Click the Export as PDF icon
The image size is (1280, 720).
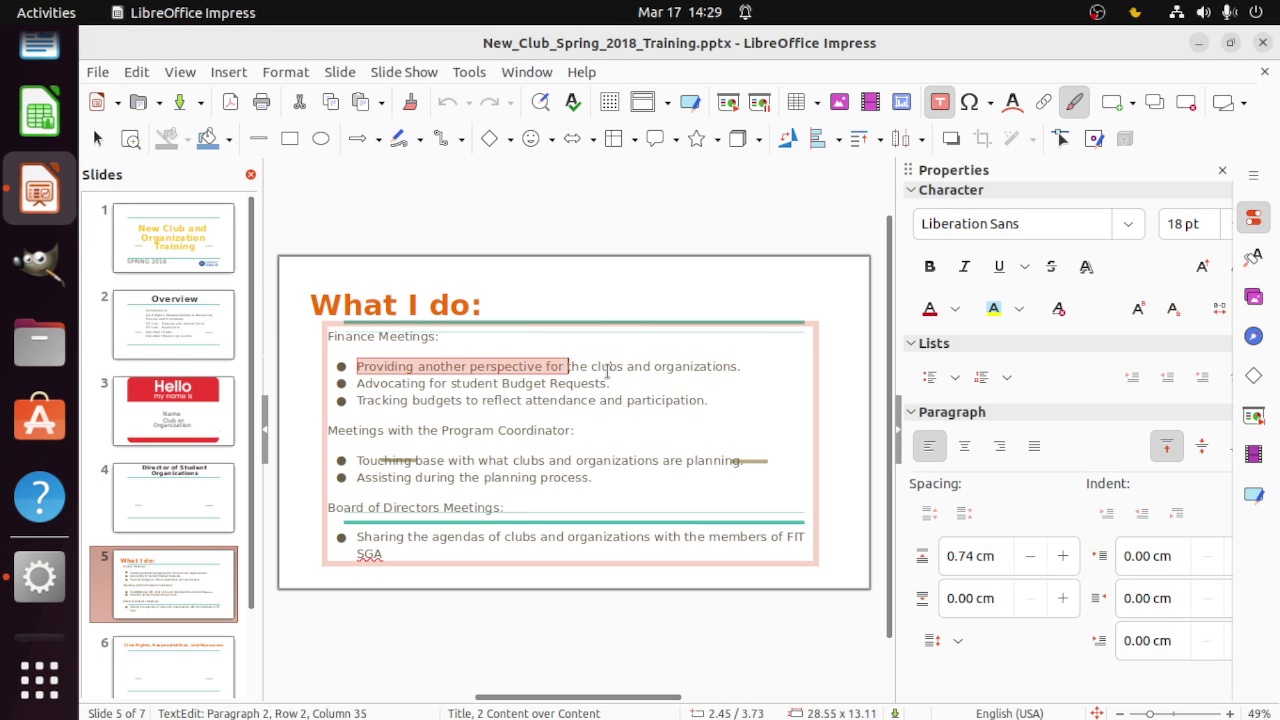(230, 102)
